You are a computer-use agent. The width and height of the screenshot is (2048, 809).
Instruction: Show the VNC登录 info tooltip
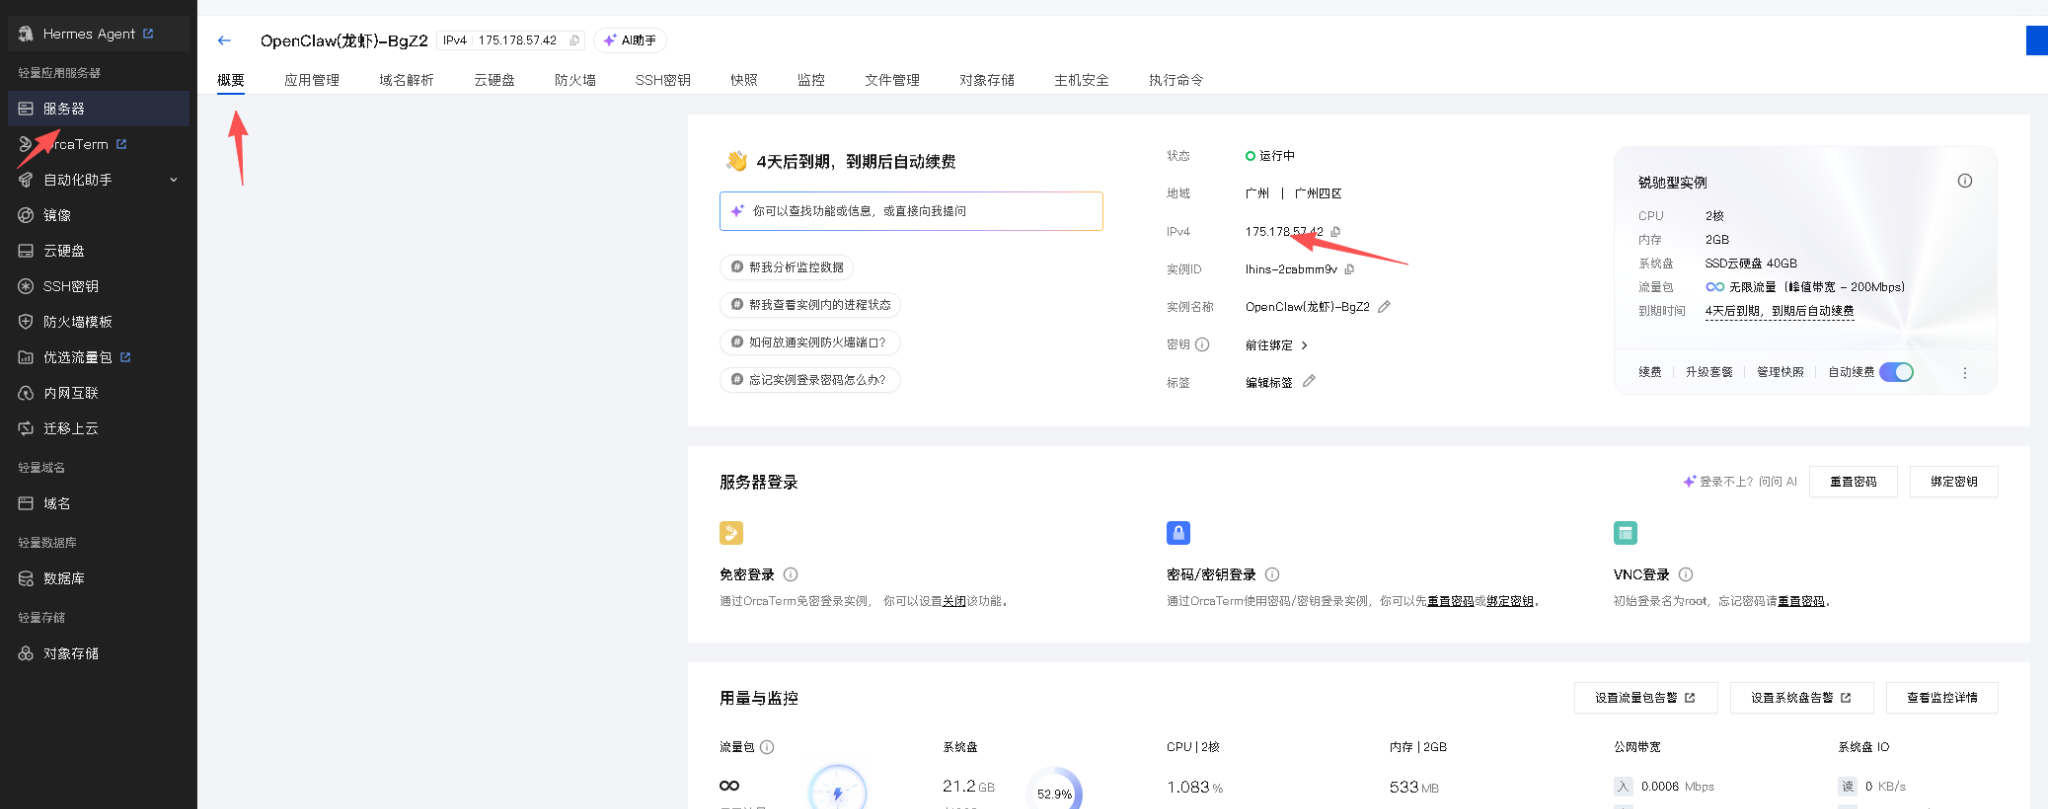[x=1686, y=575]
